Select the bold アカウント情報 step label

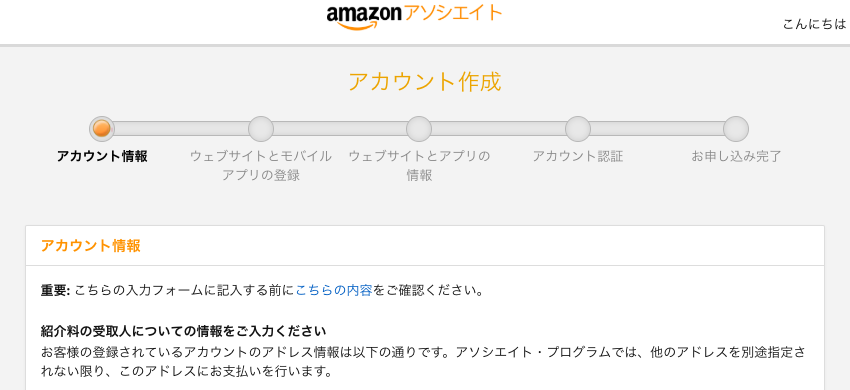click(x=102, y=157)
